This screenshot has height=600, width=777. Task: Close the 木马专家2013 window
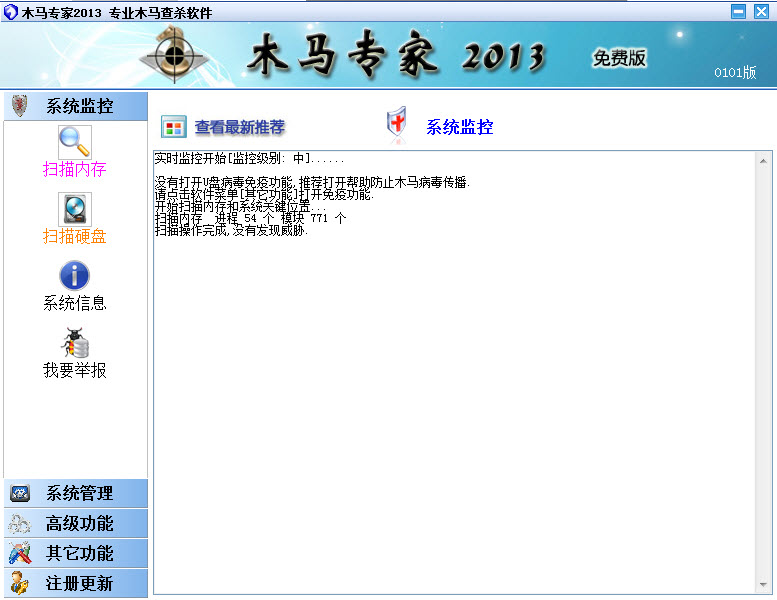coord(761,11)
